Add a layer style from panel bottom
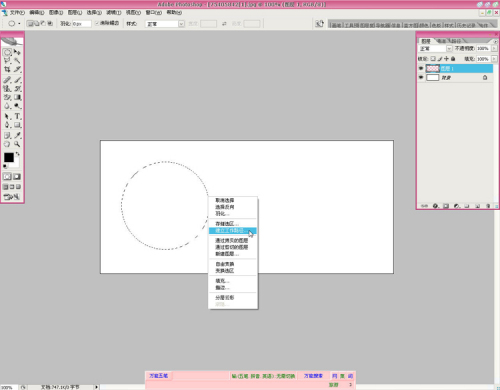 pos(435,206)
